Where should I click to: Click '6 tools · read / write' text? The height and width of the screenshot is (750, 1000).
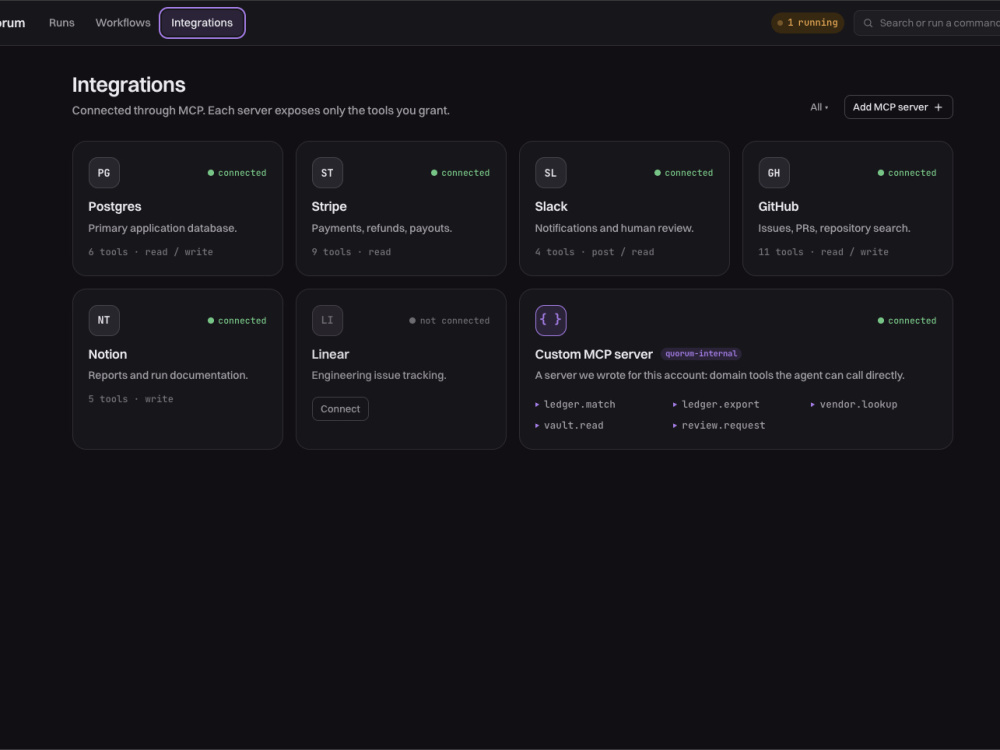[x=151, y=252]
